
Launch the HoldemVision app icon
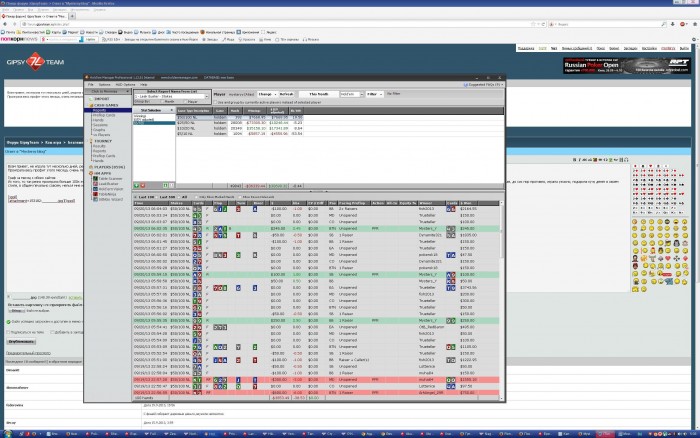tap(95, 189)
